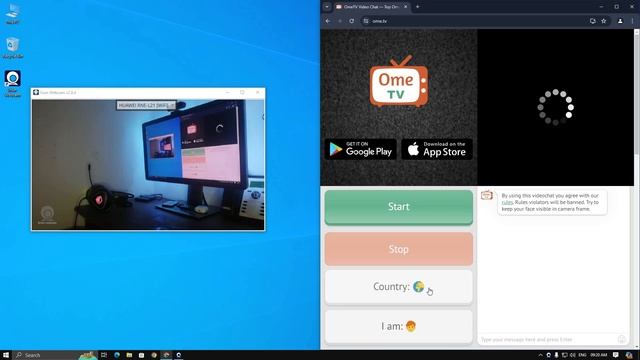Viewport: 640px width, 360px height.
Task: Select the This PC desktop icon
Action: pos(13,14)
